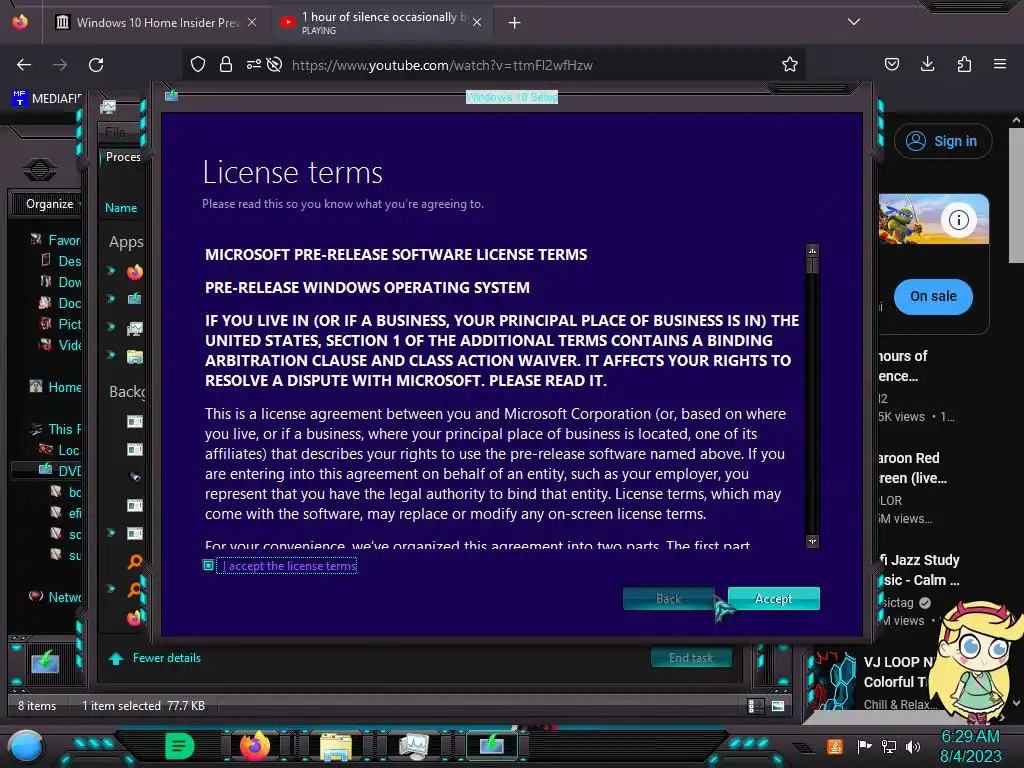Click the Back button in Windows 10 Setup

(668, 598)
